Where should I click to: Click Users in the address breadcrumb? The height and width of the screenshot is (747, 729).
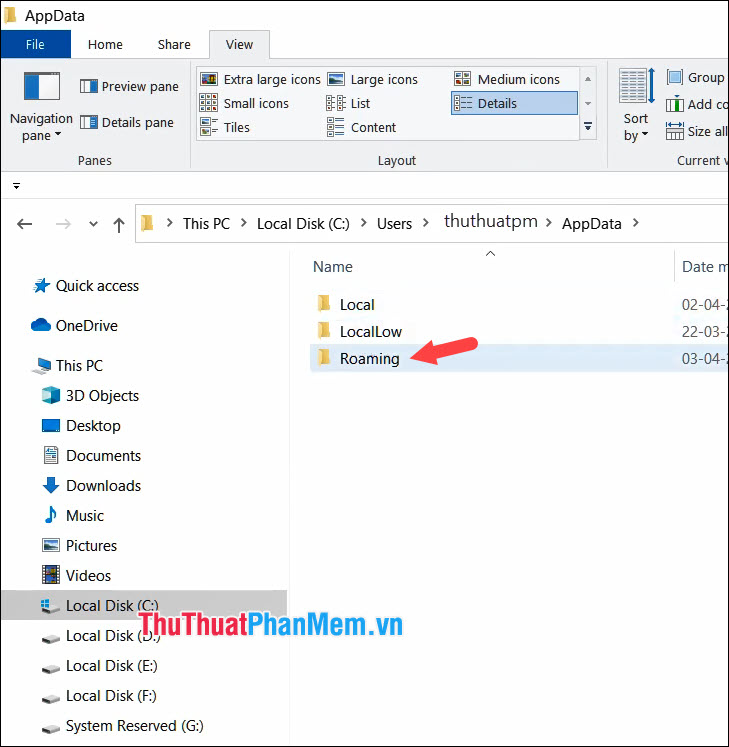tap(394, 224)
